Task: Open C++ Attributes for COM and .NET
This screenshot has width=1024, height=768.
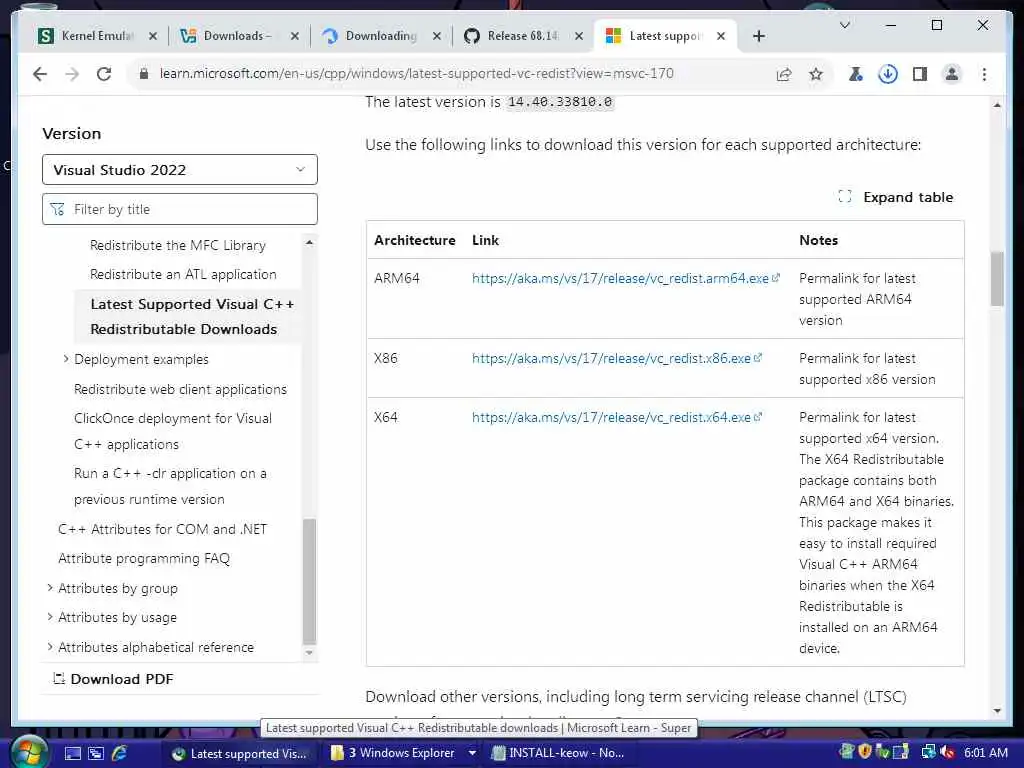Action: [163, 529]
